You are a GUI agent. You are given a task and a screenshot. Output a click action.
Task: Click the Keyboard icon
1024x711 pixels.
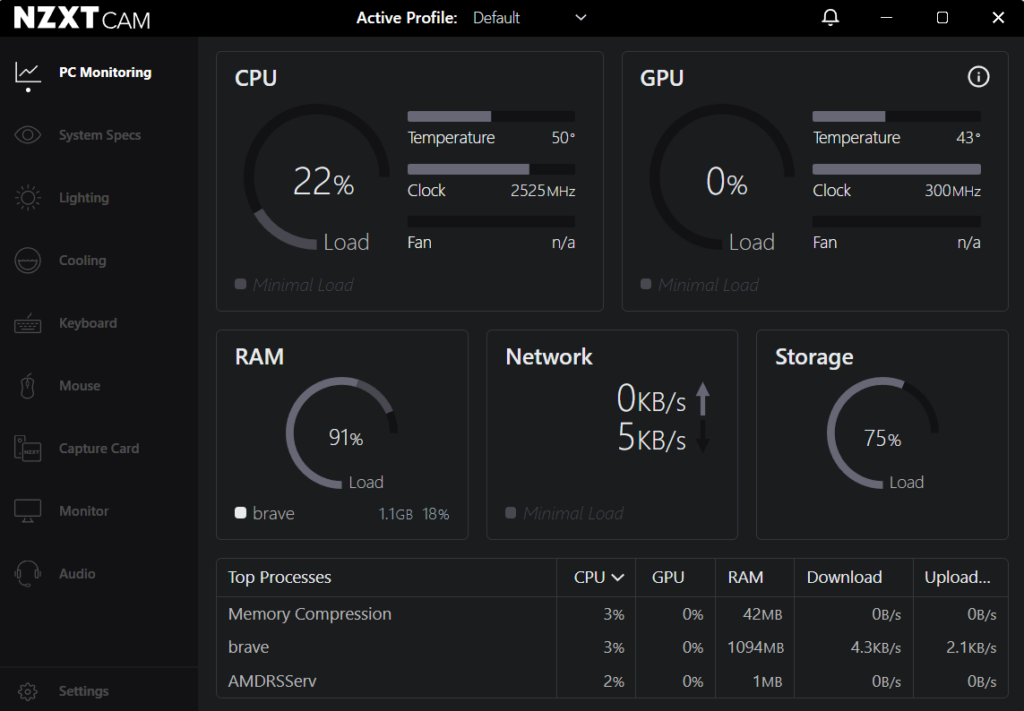[x=28, y=323]
